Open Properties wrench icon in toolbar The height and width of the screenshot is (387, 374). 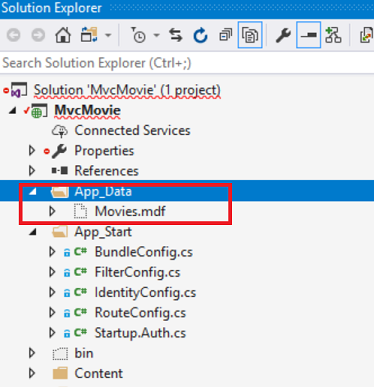point(283,35)
